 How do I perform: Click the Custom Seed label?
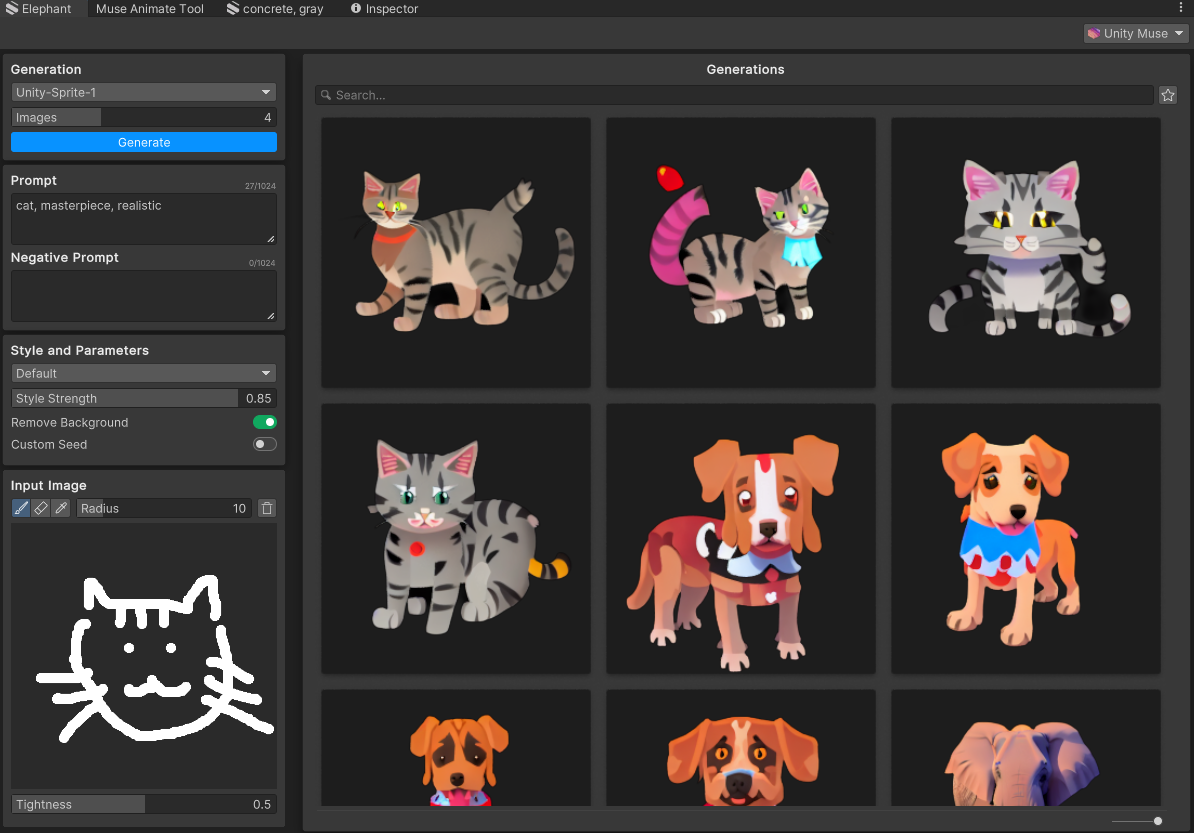pyautogui.click(x=49, y=445)
